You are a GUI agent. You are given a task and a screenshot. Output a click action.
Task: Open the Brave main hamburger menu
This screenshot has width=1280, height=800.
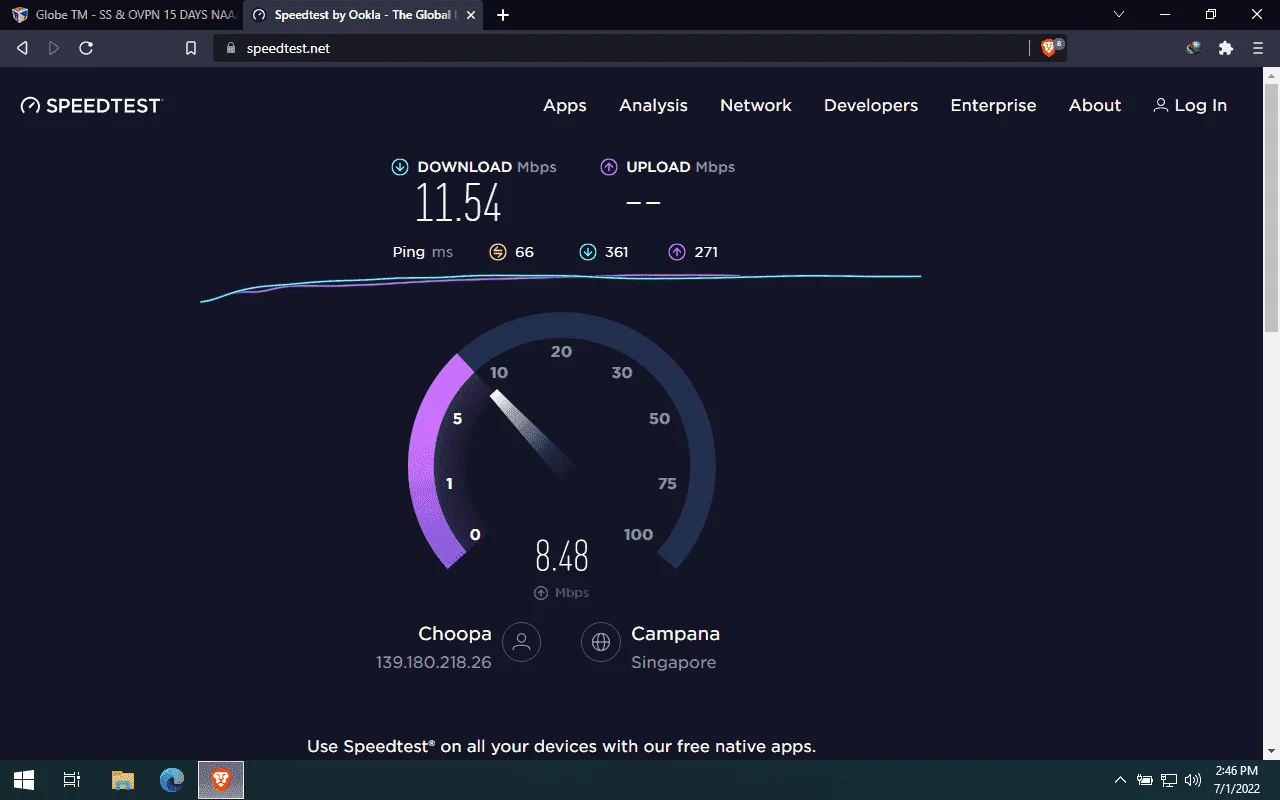tap(1258, 48)
